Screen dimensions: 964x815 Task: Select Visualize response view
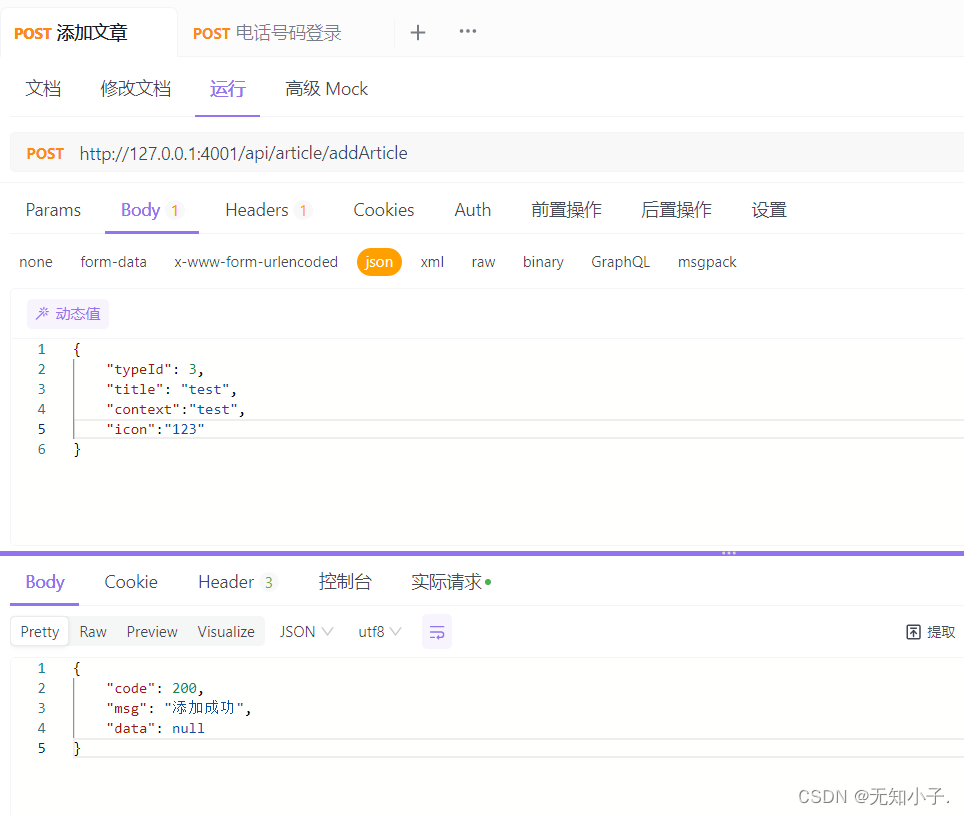click(x=226, y=631)
